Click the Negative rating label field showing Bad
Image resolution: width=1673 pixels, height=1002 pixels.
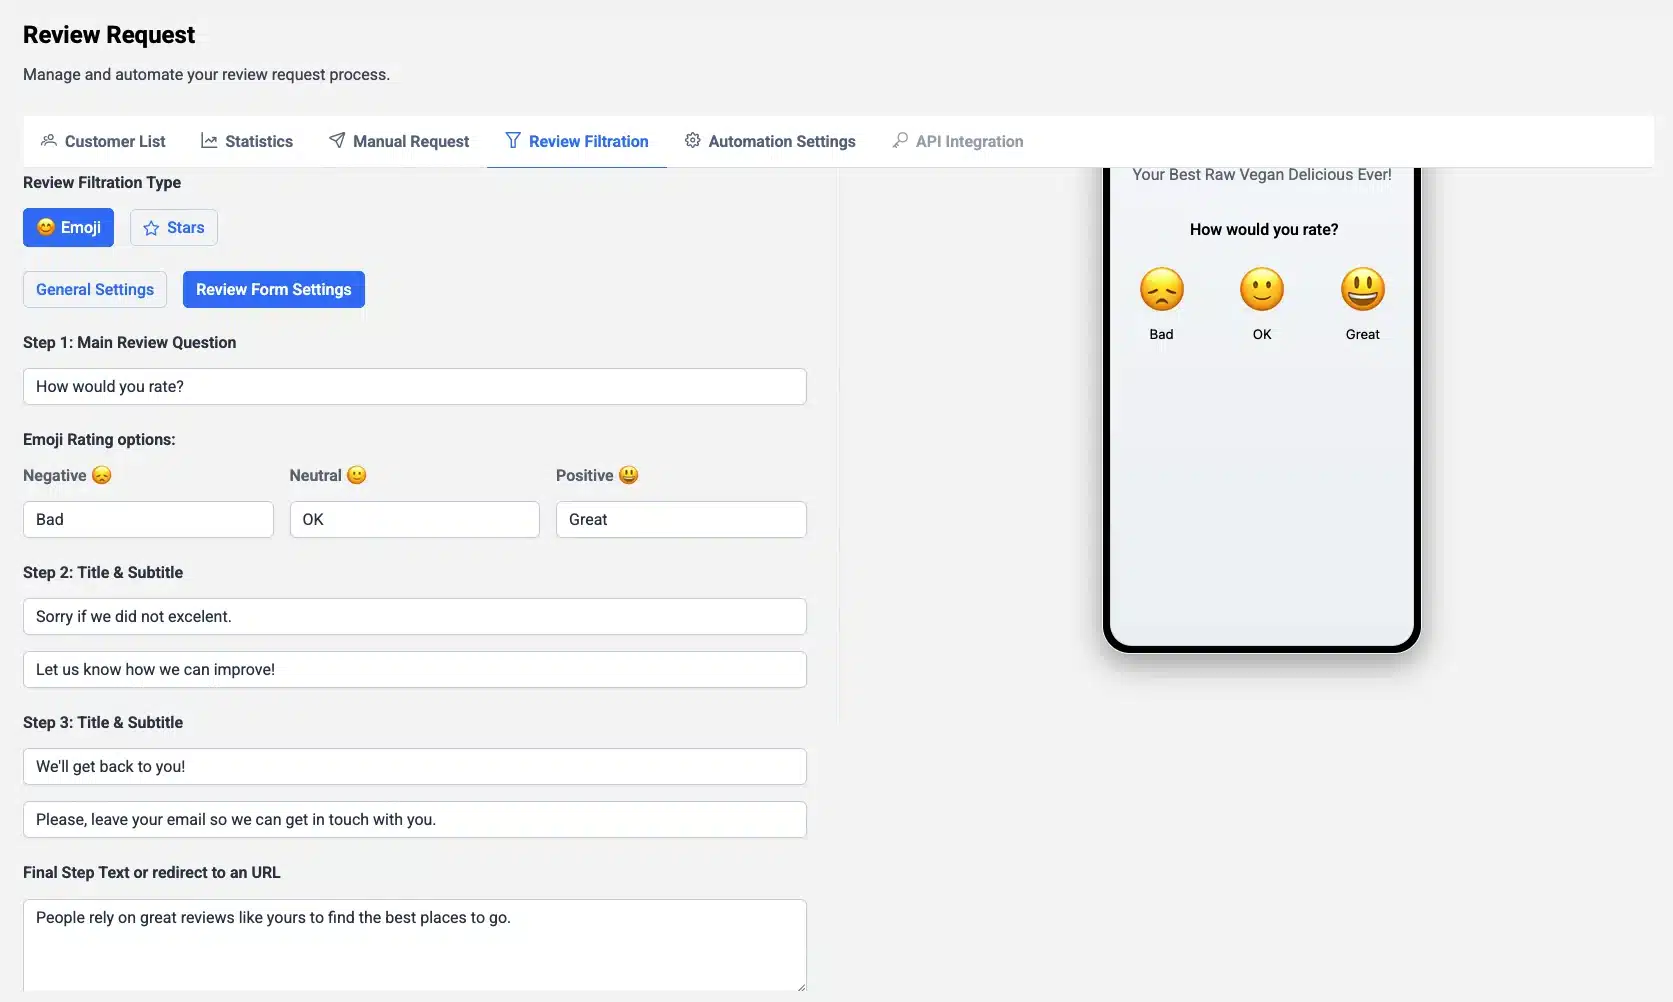[147, 519]
